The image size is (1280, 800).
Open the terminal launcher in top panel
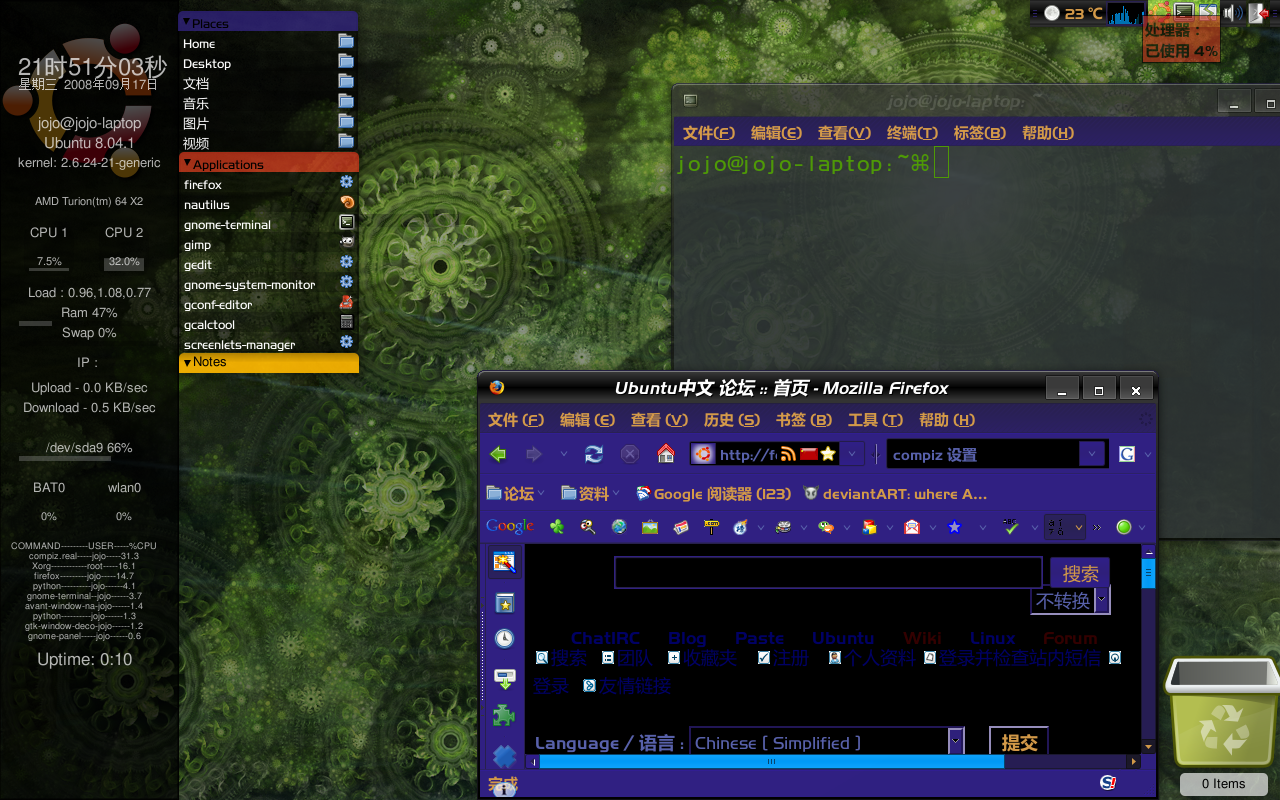[x=1184, y=12]
